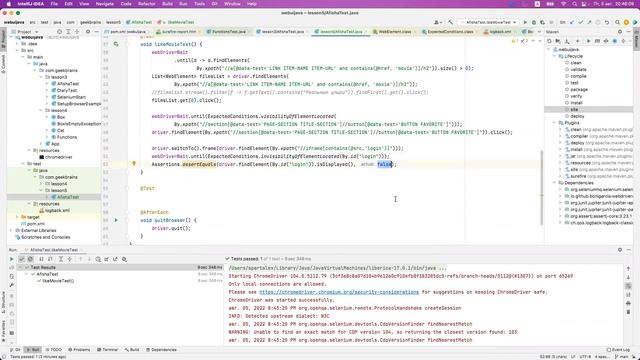Screen dimensions: 640x360
Task: Open Search Everywhere magnifier in top toolbar
Action: 617,22
